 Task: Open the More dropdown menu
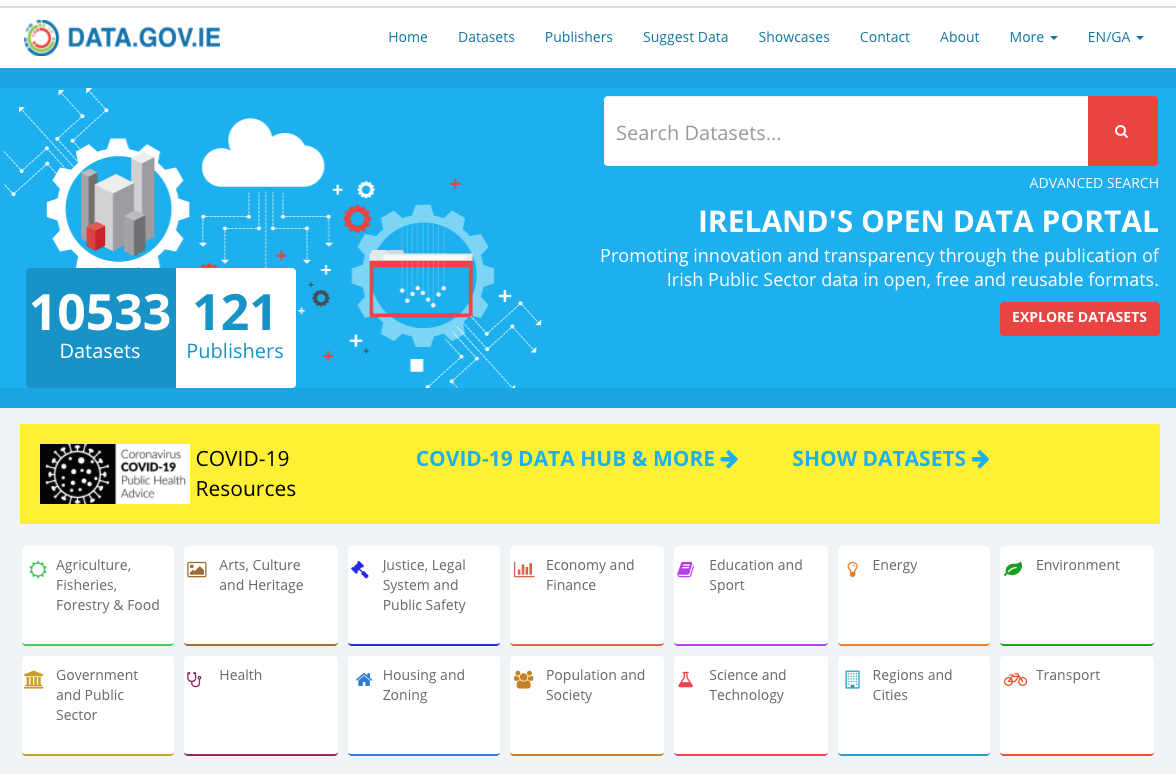[x=1033, y=37]
